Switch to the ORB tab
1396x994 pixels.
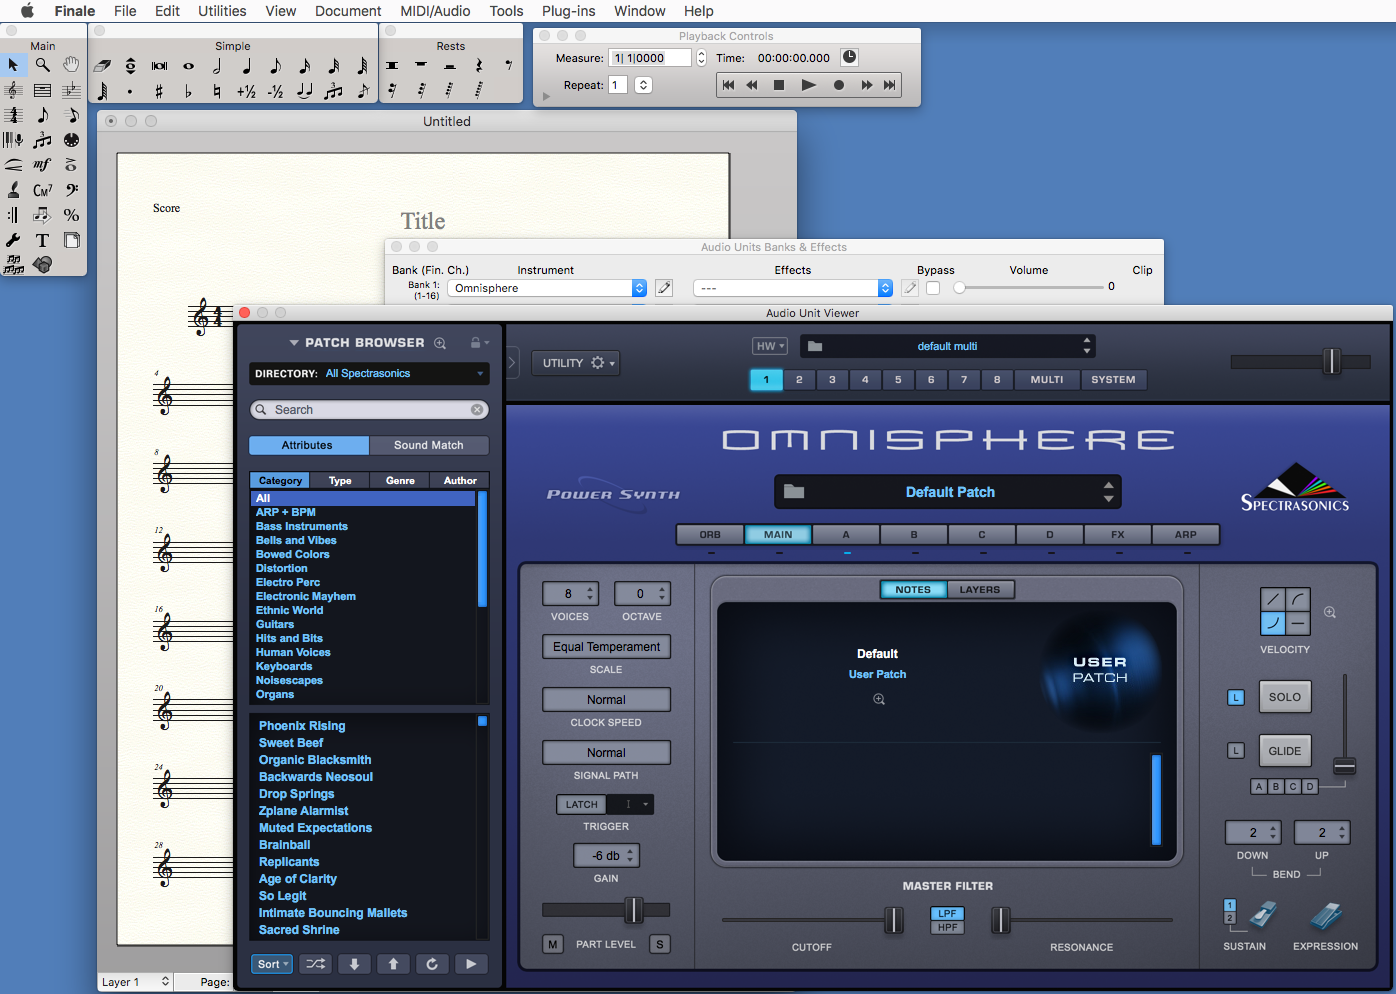(710, 535)
